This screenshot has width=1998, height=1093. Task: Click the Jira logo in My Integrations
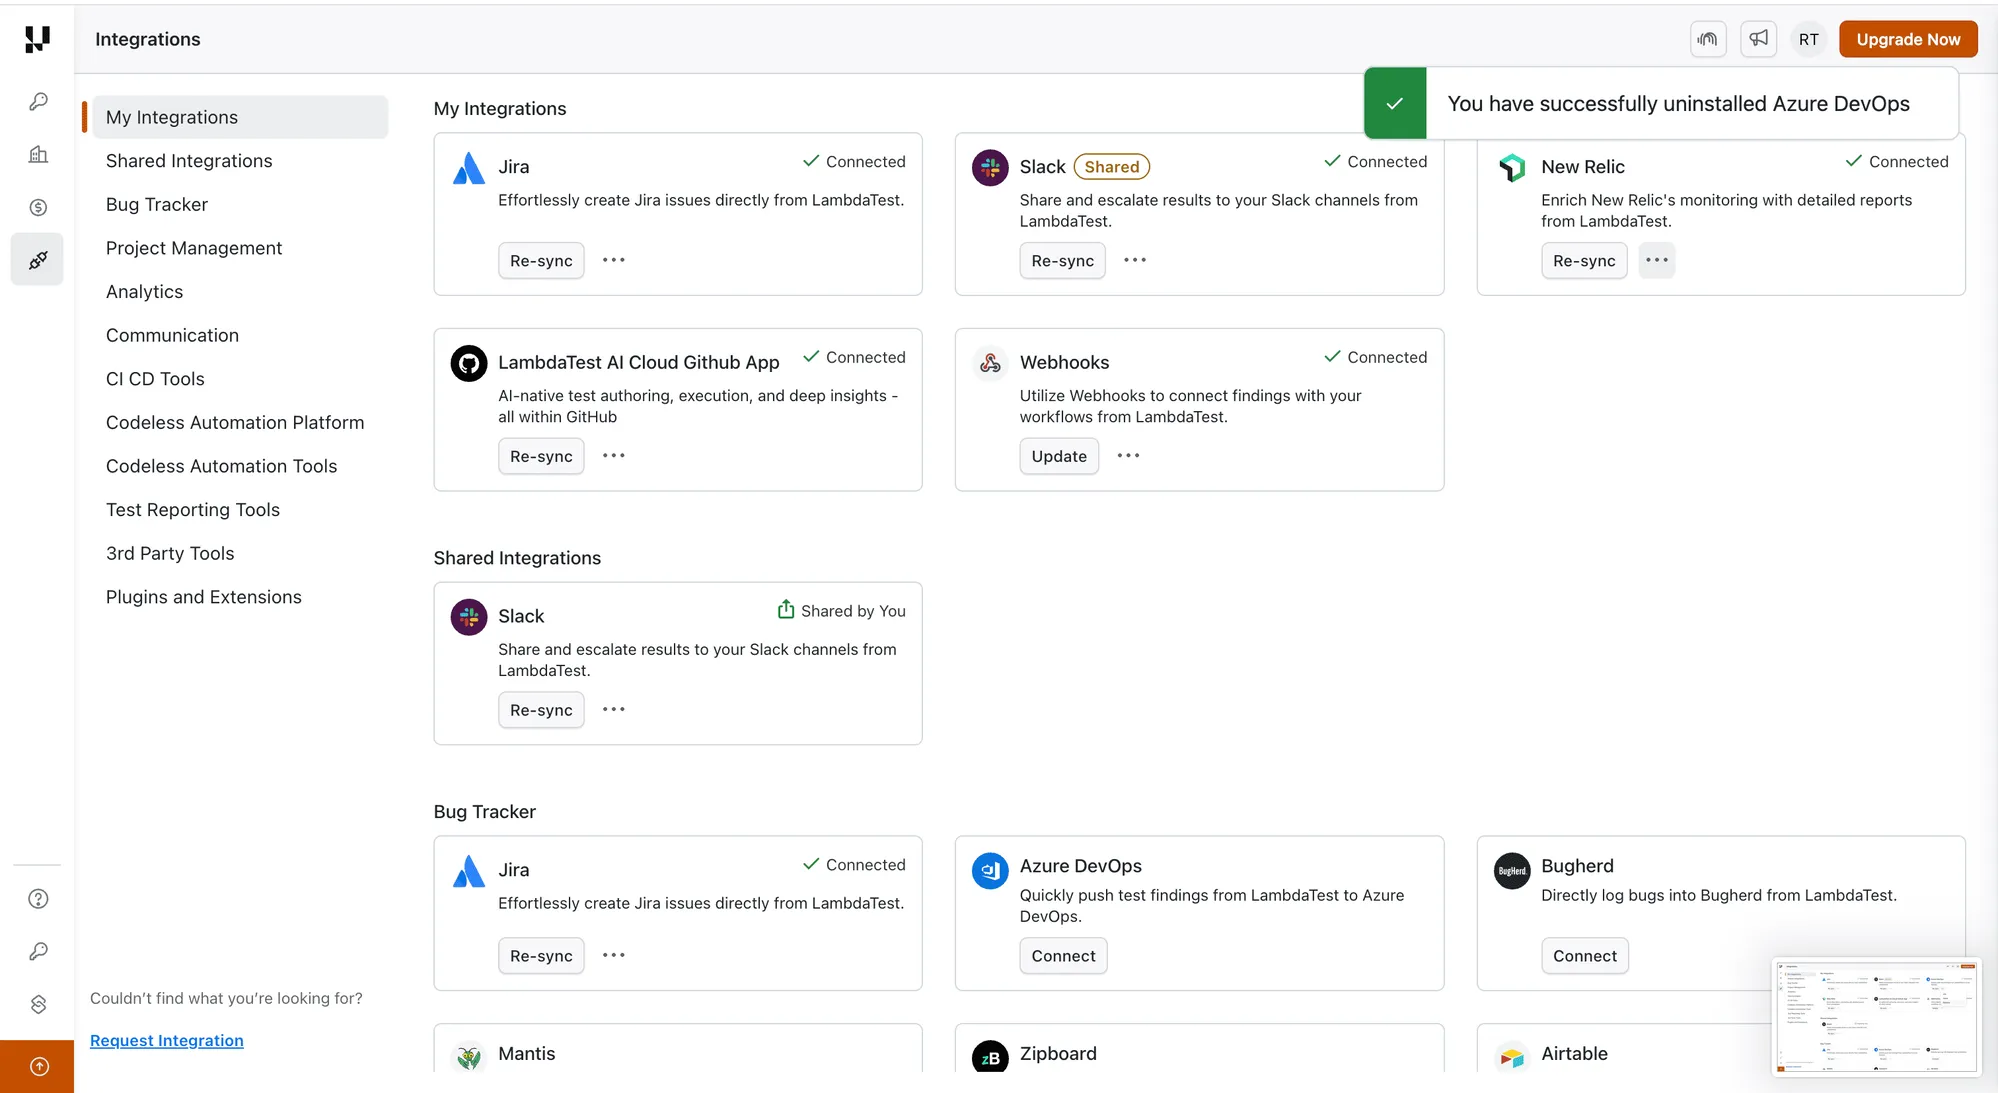469,167
